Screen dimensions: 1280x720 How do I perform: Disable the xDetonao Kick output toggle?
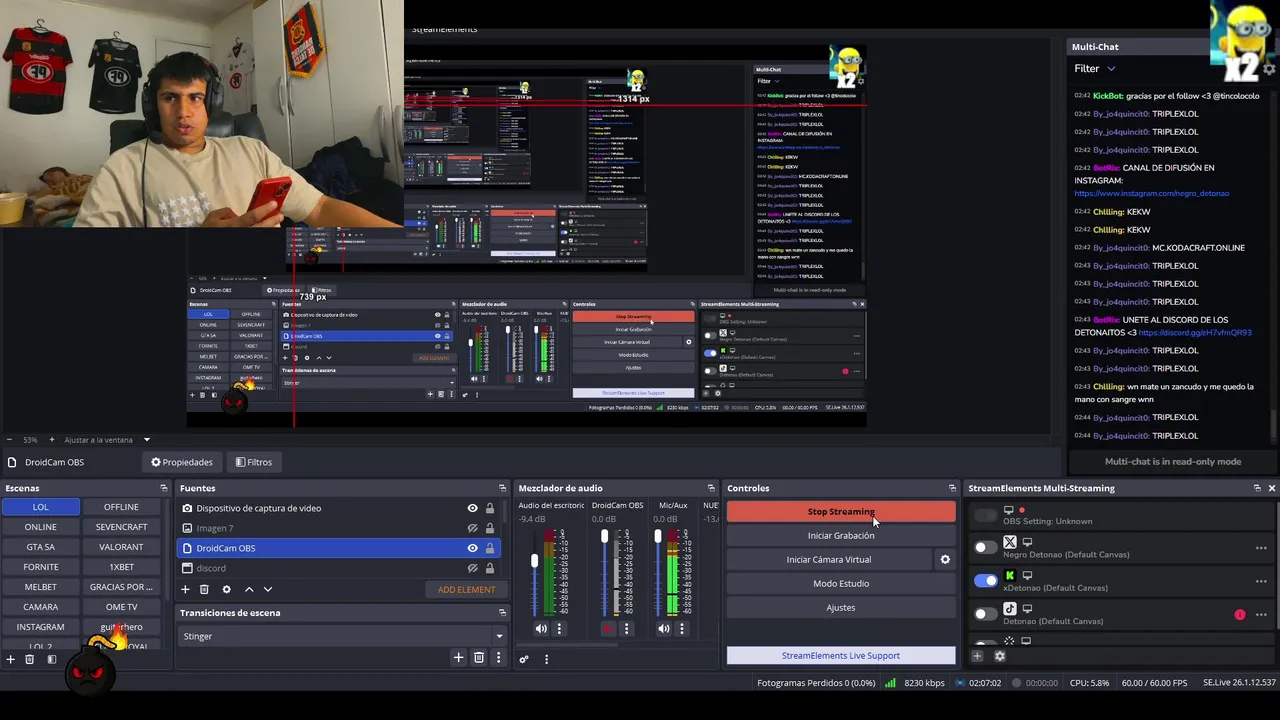pos(985,580)
